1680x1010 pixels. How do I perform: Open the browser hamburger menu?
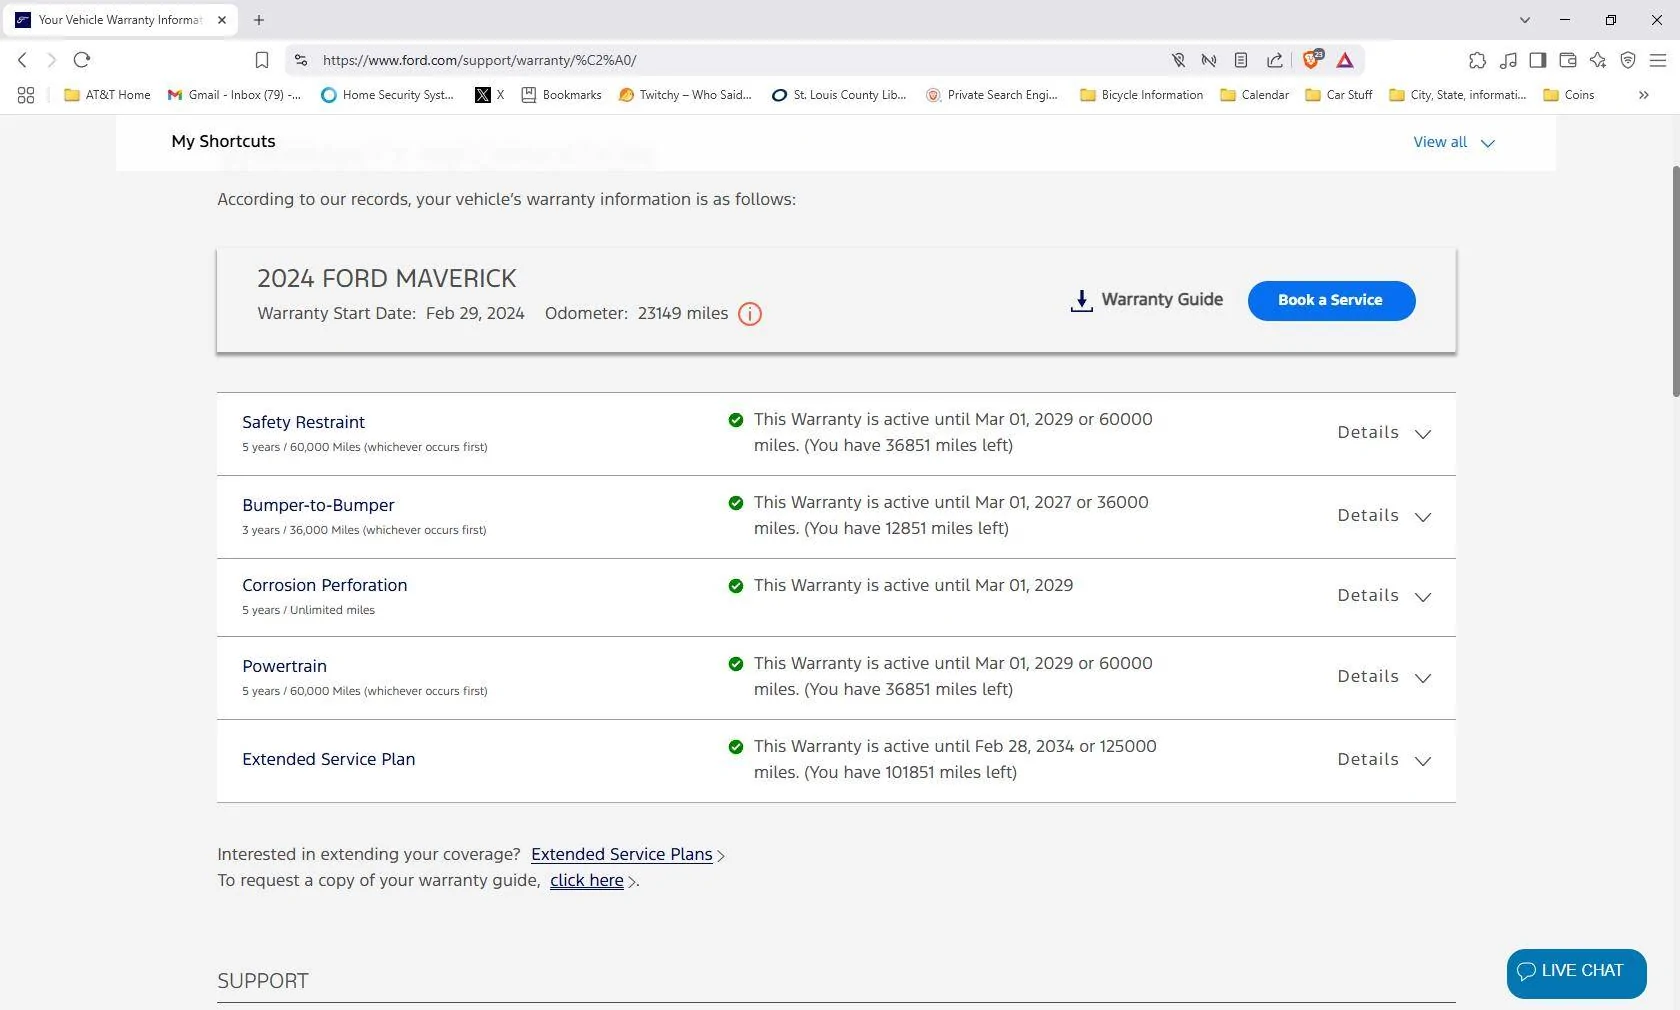1658,60
